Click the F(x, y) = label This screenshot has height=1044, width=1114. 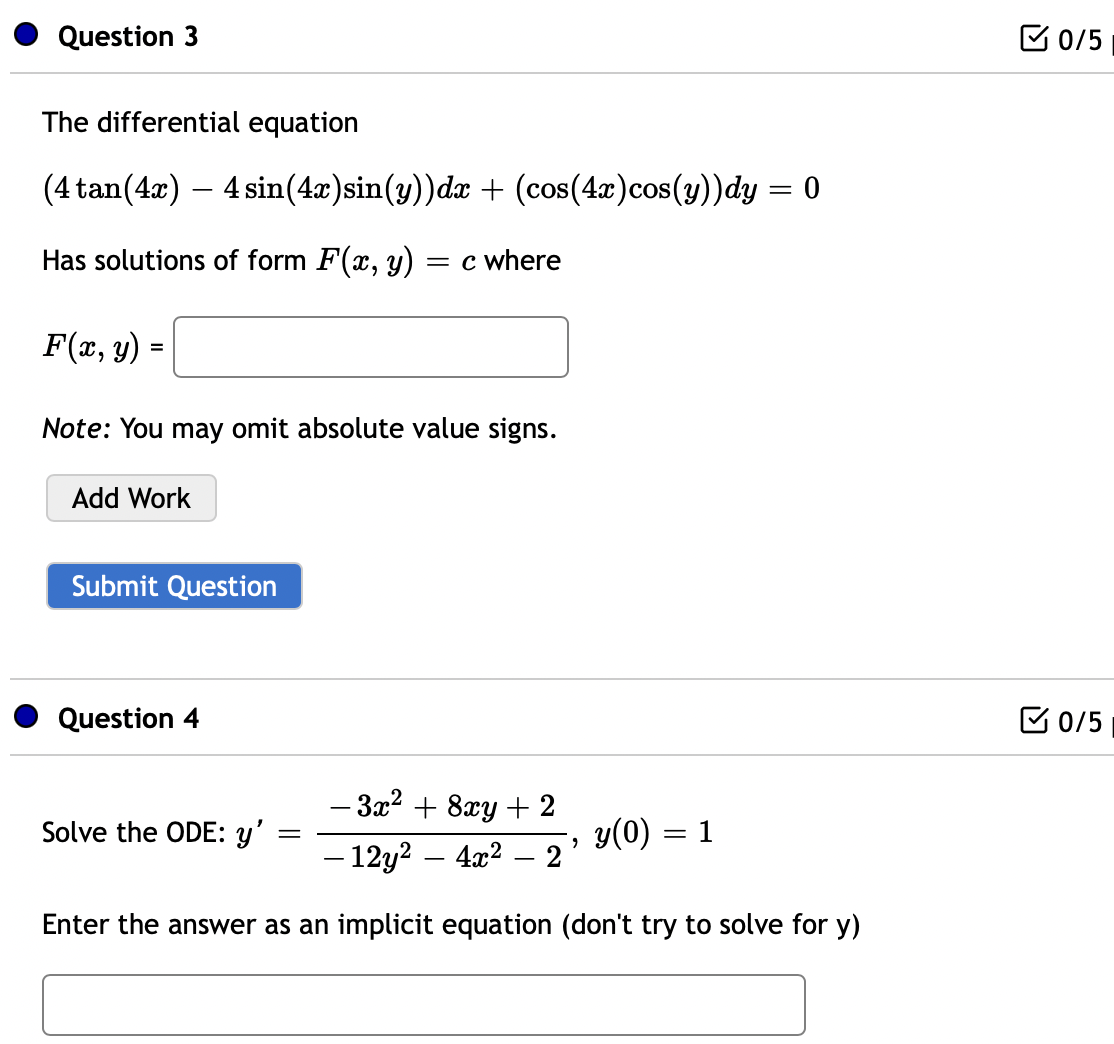click(102, 347)
